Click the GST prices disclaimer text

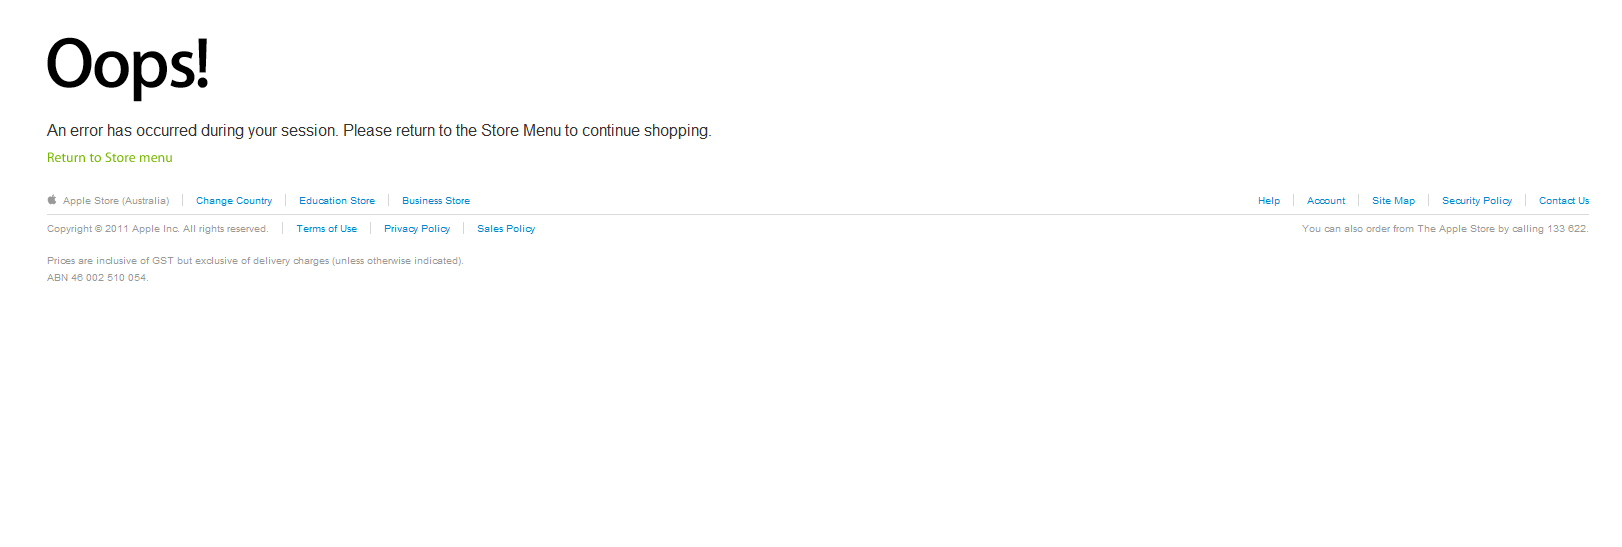tap(255, 261)
